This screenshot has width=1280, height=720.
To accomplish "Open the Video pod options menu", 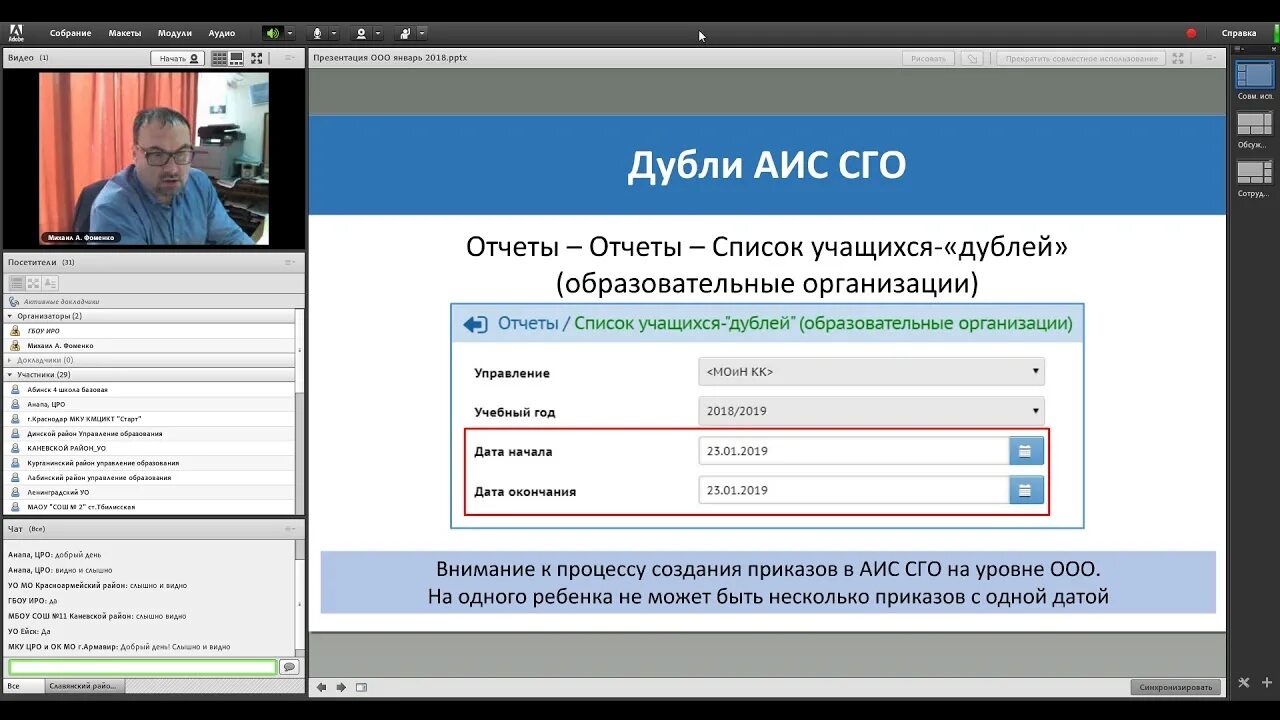I will [x=290, y=58].
